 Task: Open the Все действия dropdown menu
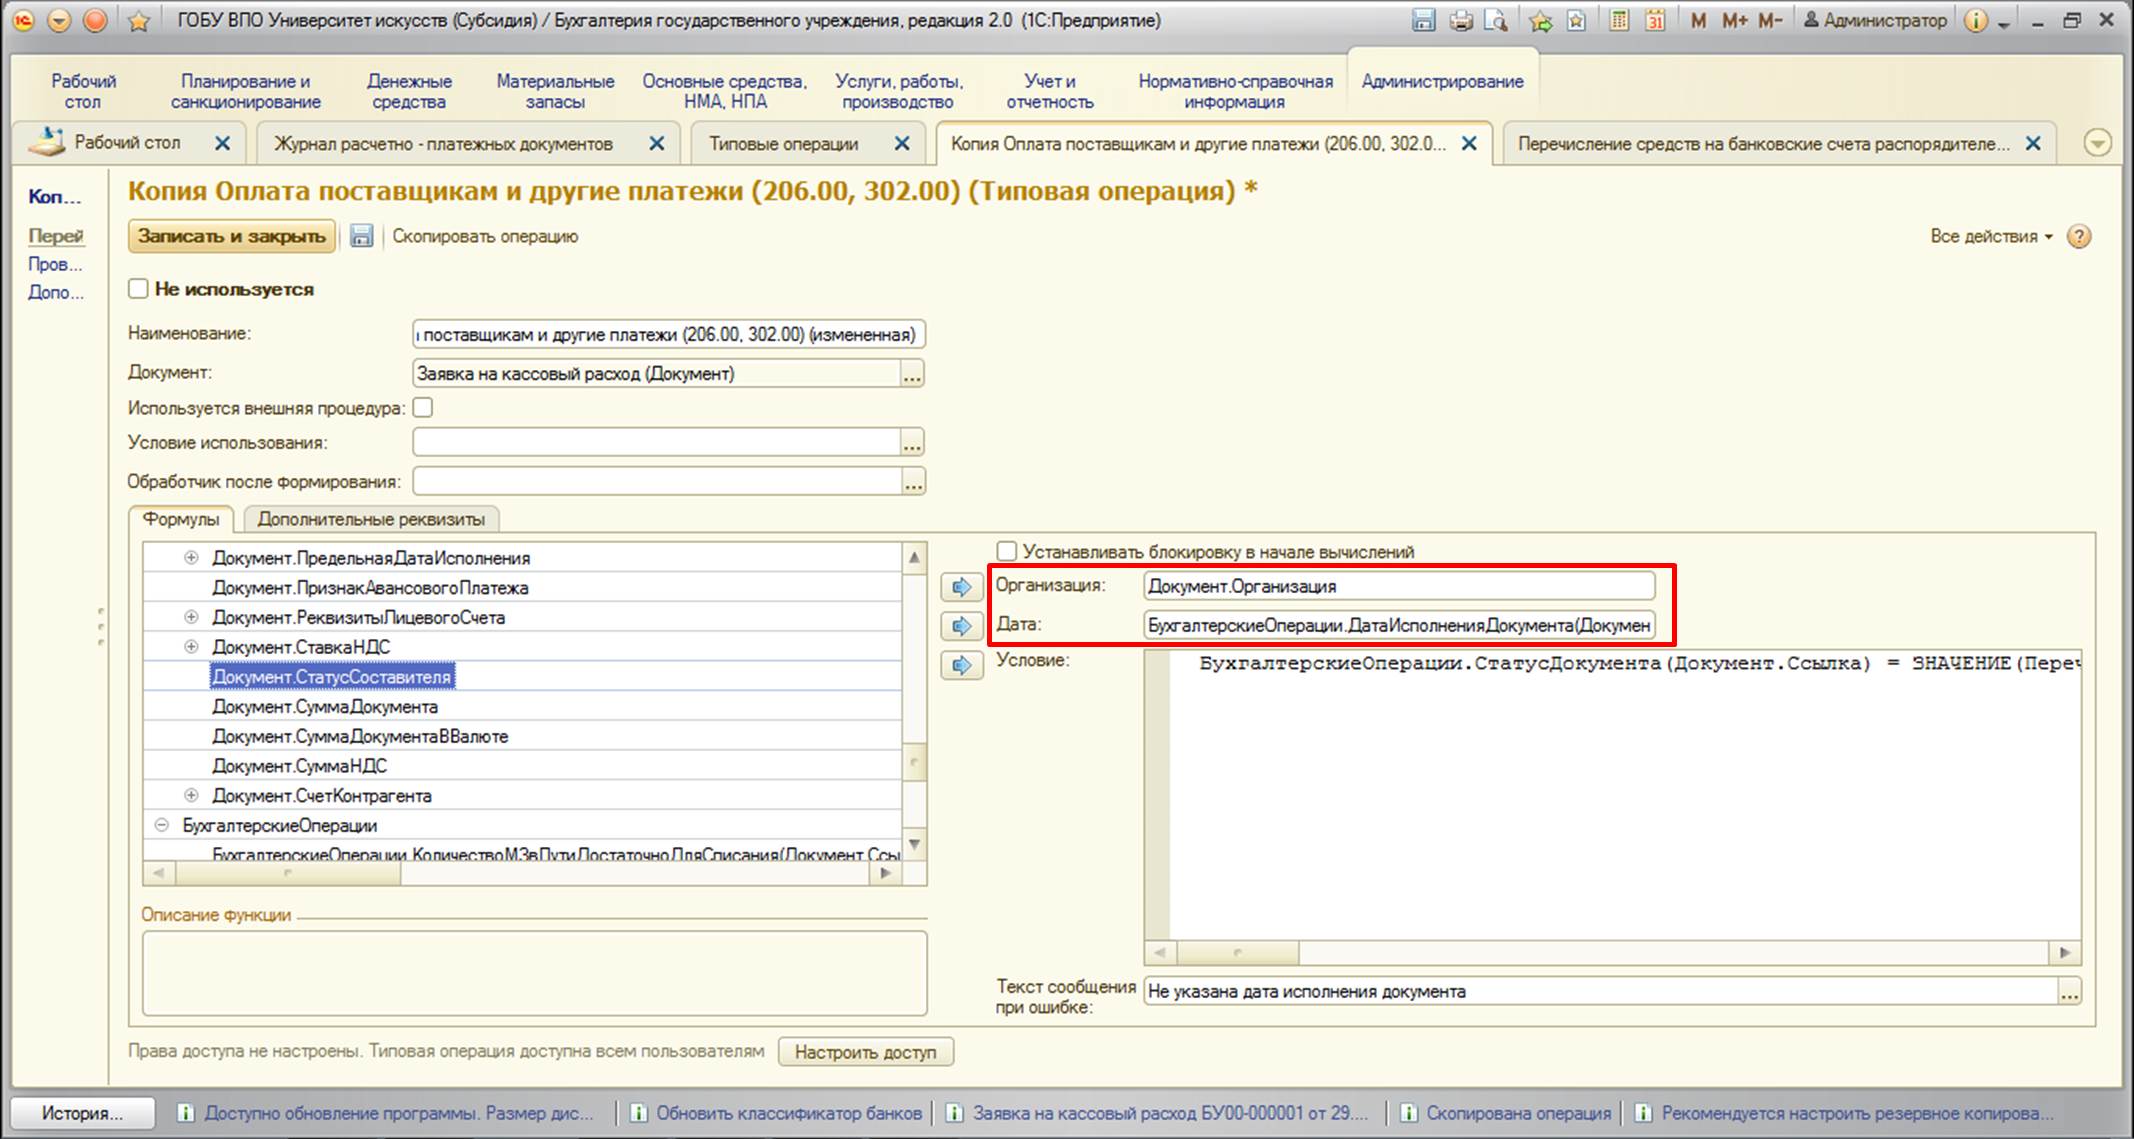coord(1991,236)
